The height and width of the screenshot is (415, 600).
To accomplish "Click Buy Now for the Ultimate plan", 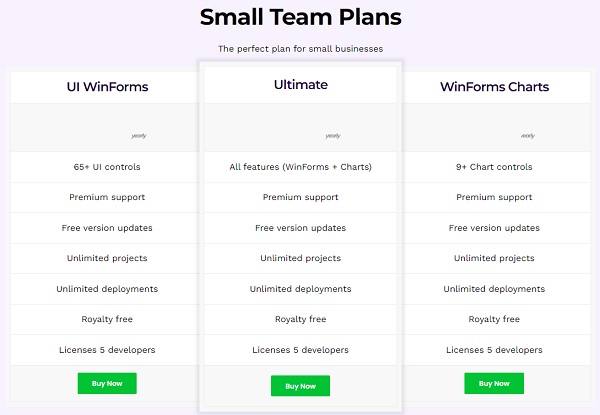I will [300, 386].
